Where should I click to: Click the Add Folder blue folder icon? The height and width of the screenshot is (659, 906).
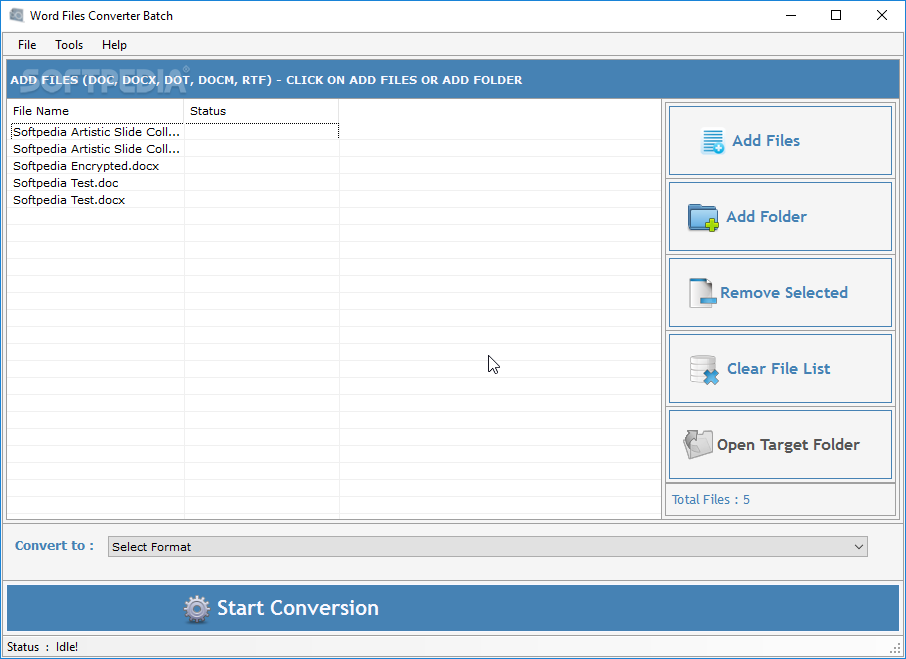click(x=703, y=218)
